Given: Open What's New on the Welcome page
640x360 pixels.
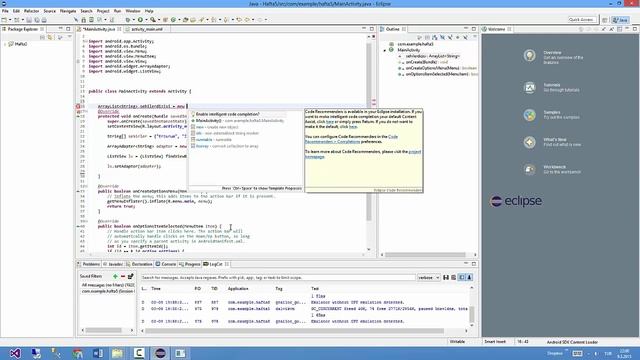Looking at the screenshot, I should [552, 142].
